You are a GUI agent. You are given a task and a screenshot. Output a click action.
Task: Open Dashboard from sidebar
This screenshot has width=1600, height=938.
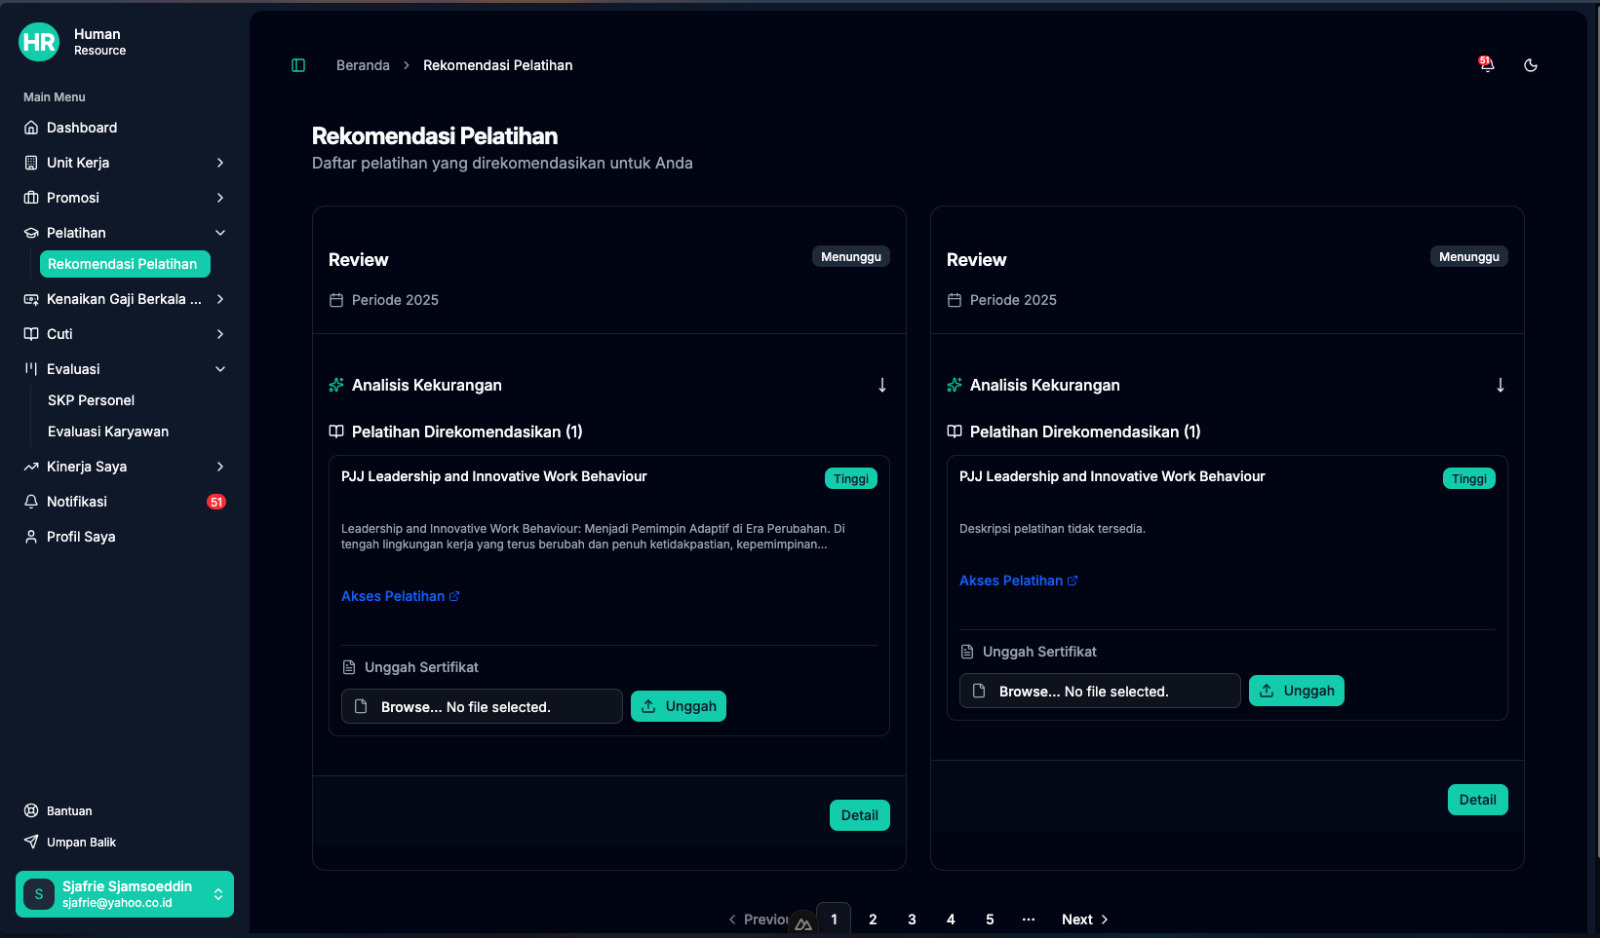click(x=82, y=128)
